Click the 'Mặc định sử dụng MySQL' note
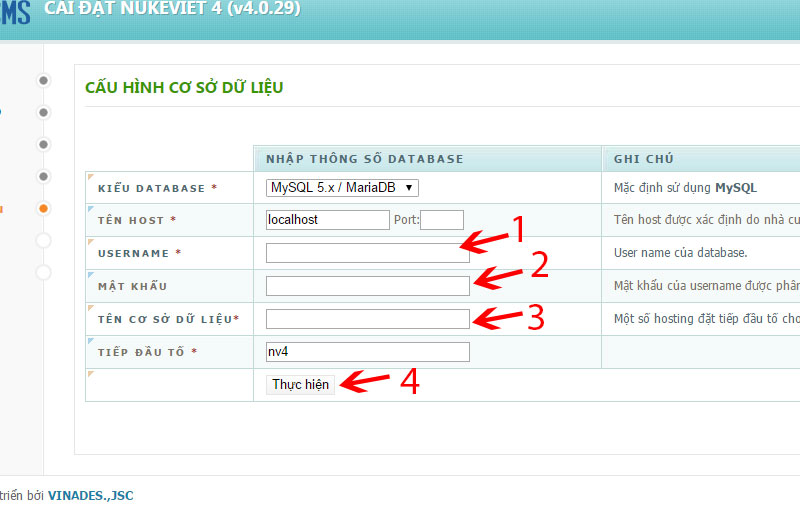800x505 pixels. (x=685, y=188)
